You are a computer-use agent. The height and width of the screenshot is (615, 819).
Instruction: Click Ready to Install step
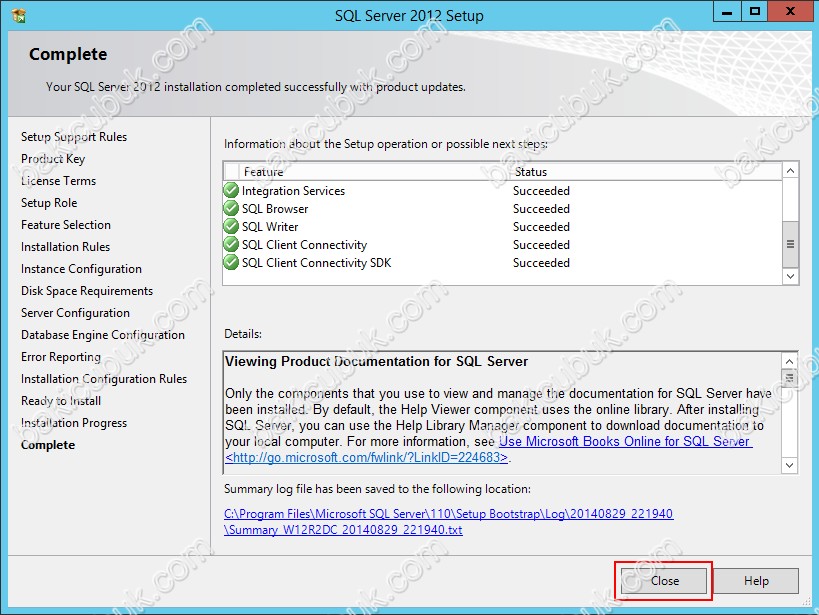coord(61,401)
